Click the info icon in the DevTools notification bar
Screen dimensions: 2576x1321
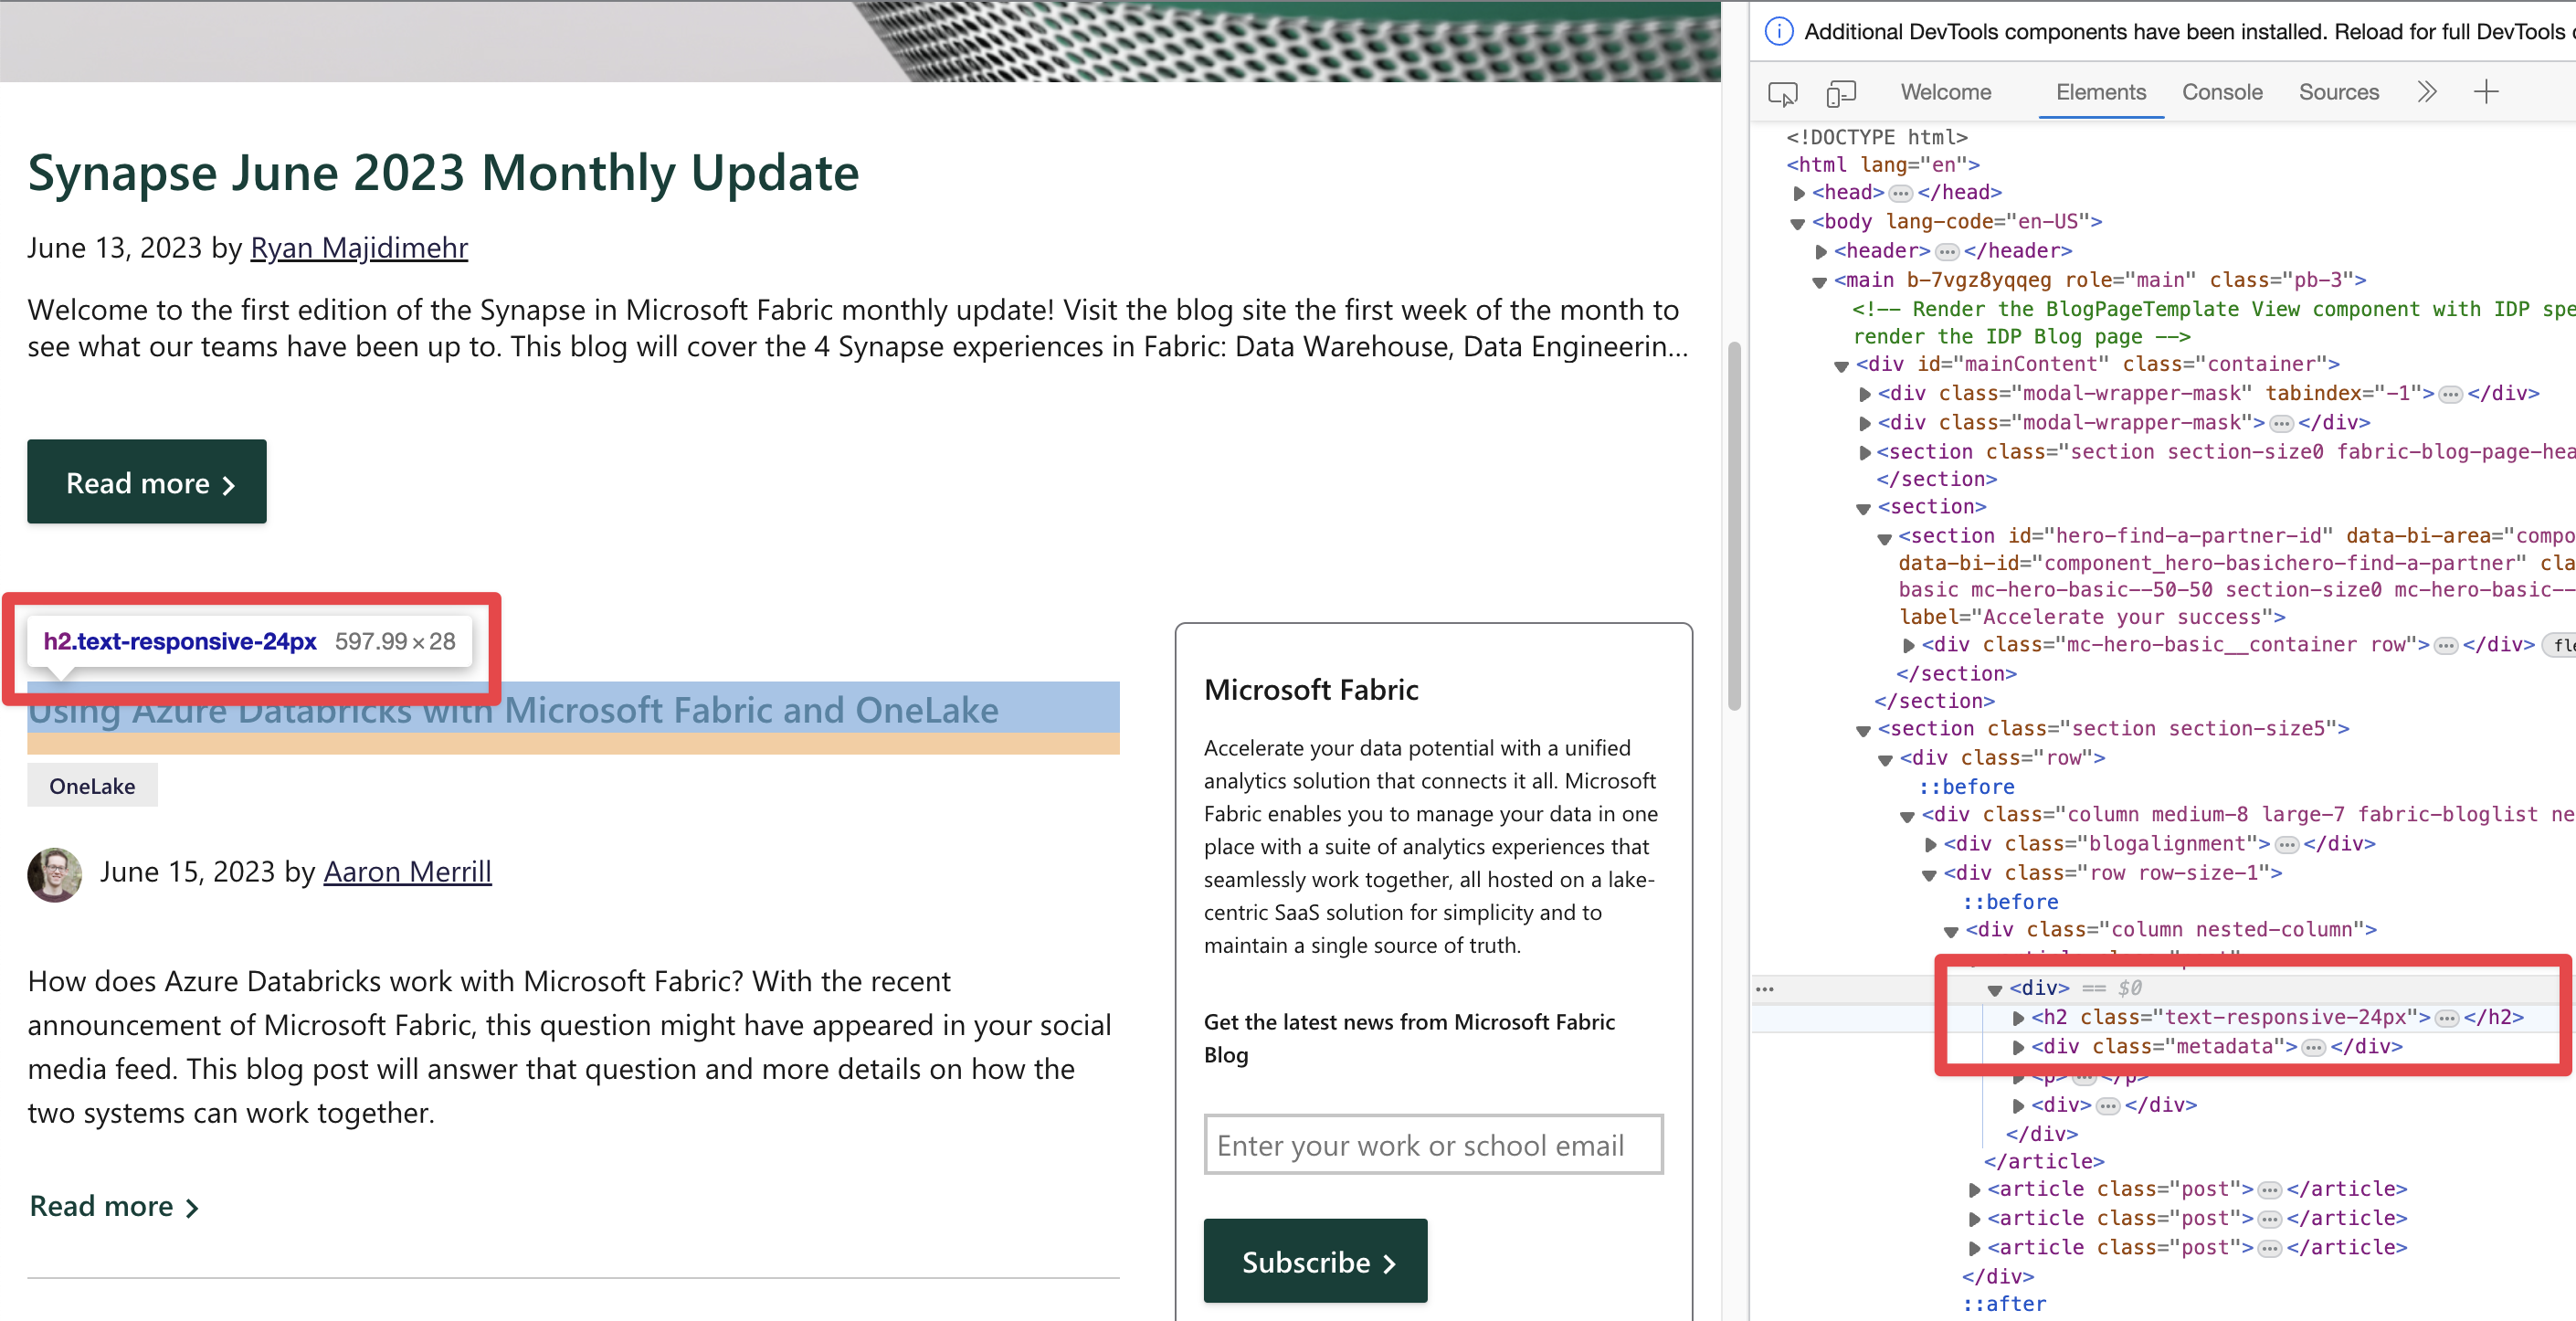click(x=1779, y=31)
